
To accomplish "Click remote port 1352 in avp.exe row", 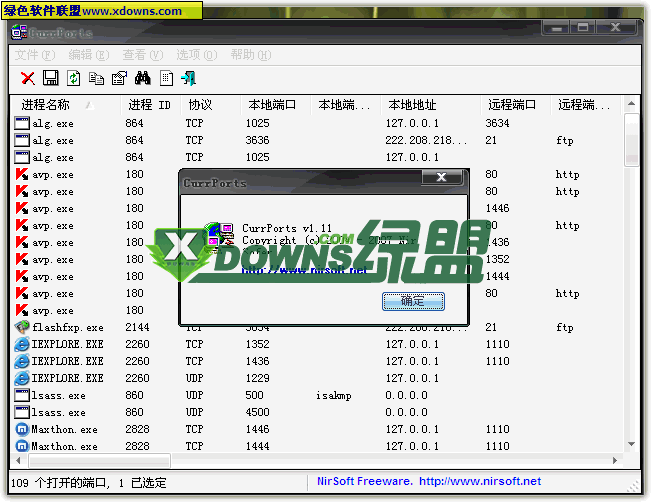I will [497, 259].
